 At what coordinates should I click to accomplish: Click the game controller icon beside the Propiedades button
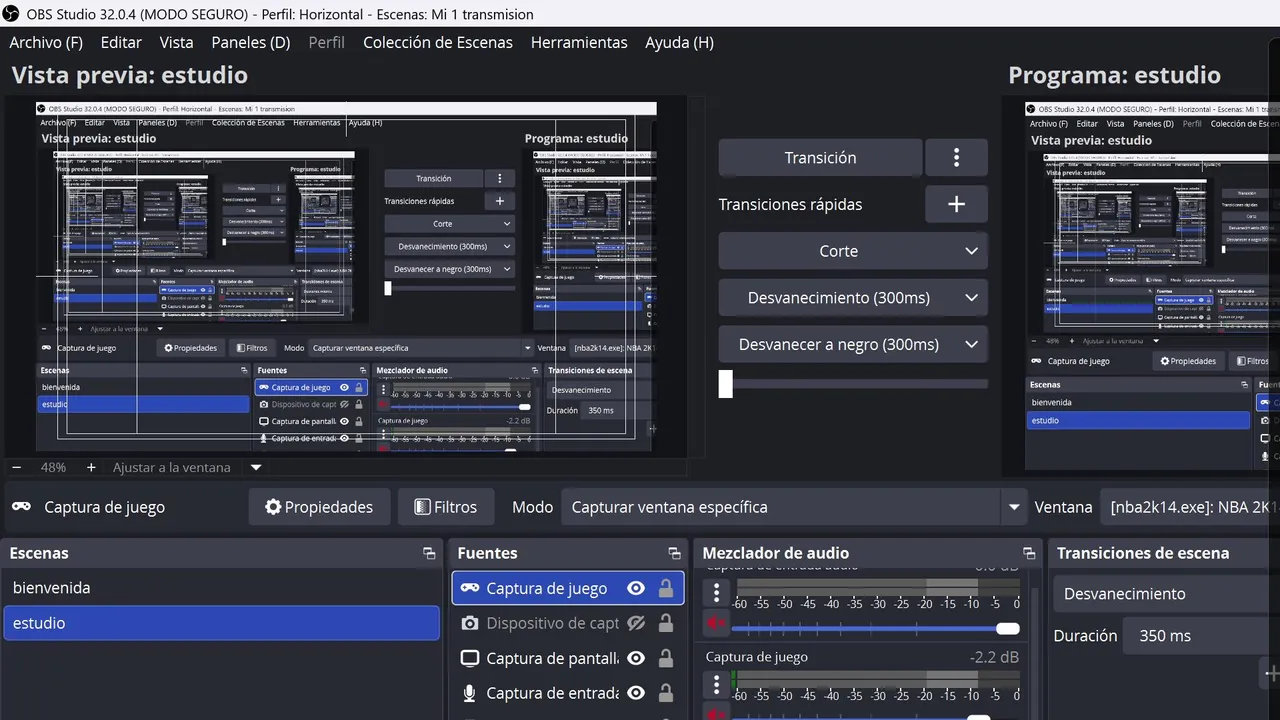(x=21, y=507)
